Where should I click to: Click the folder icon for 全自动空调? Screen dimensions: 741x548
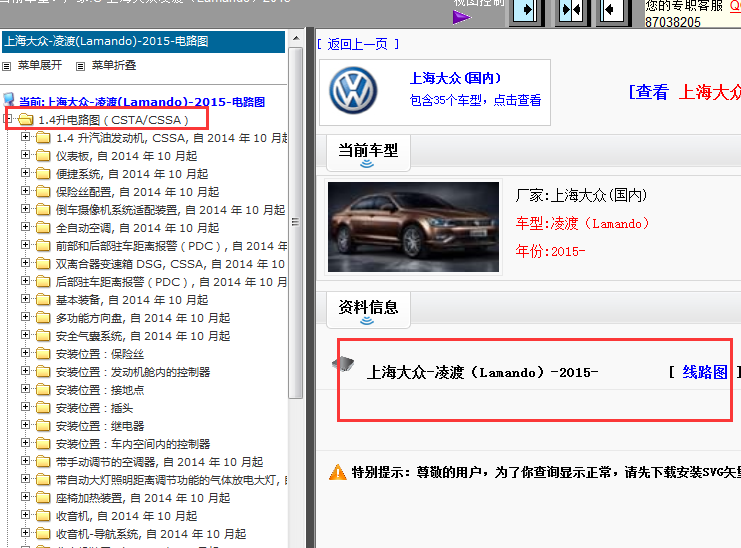(43, 228)
